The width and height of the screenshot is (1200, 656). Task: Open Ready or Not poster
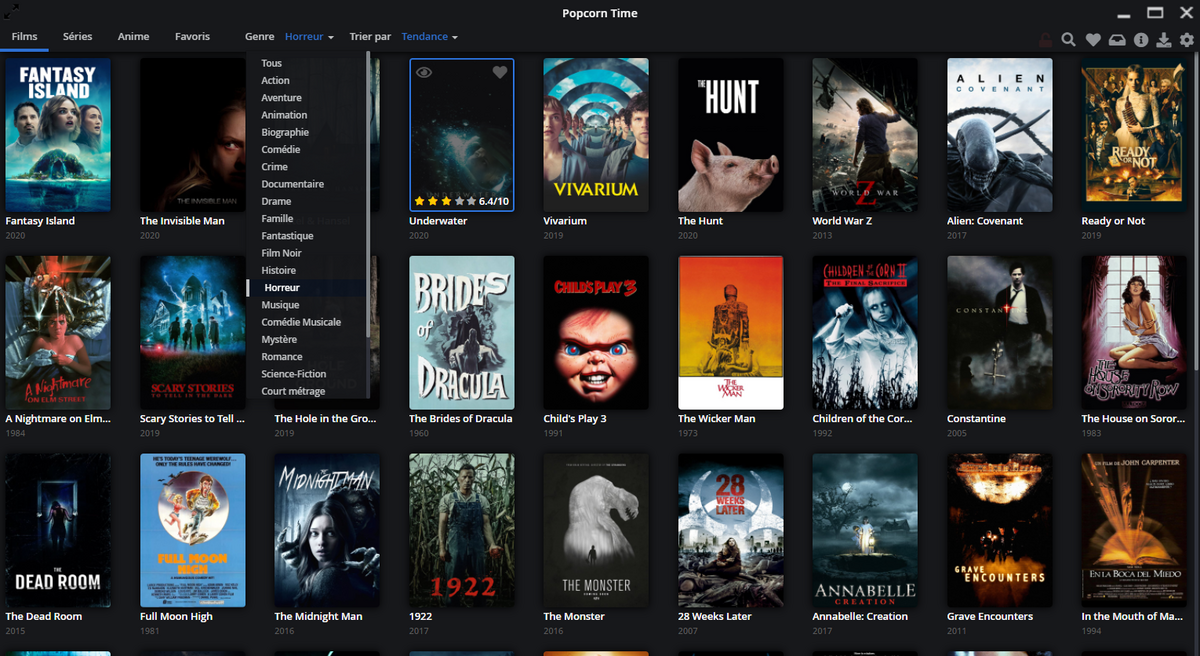click(x=1134, y=135)
